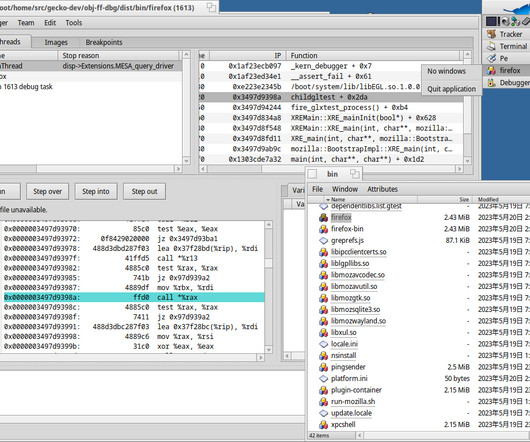
Task: Click the libmozsqlite3.so file icon
Action: point(323,309)
